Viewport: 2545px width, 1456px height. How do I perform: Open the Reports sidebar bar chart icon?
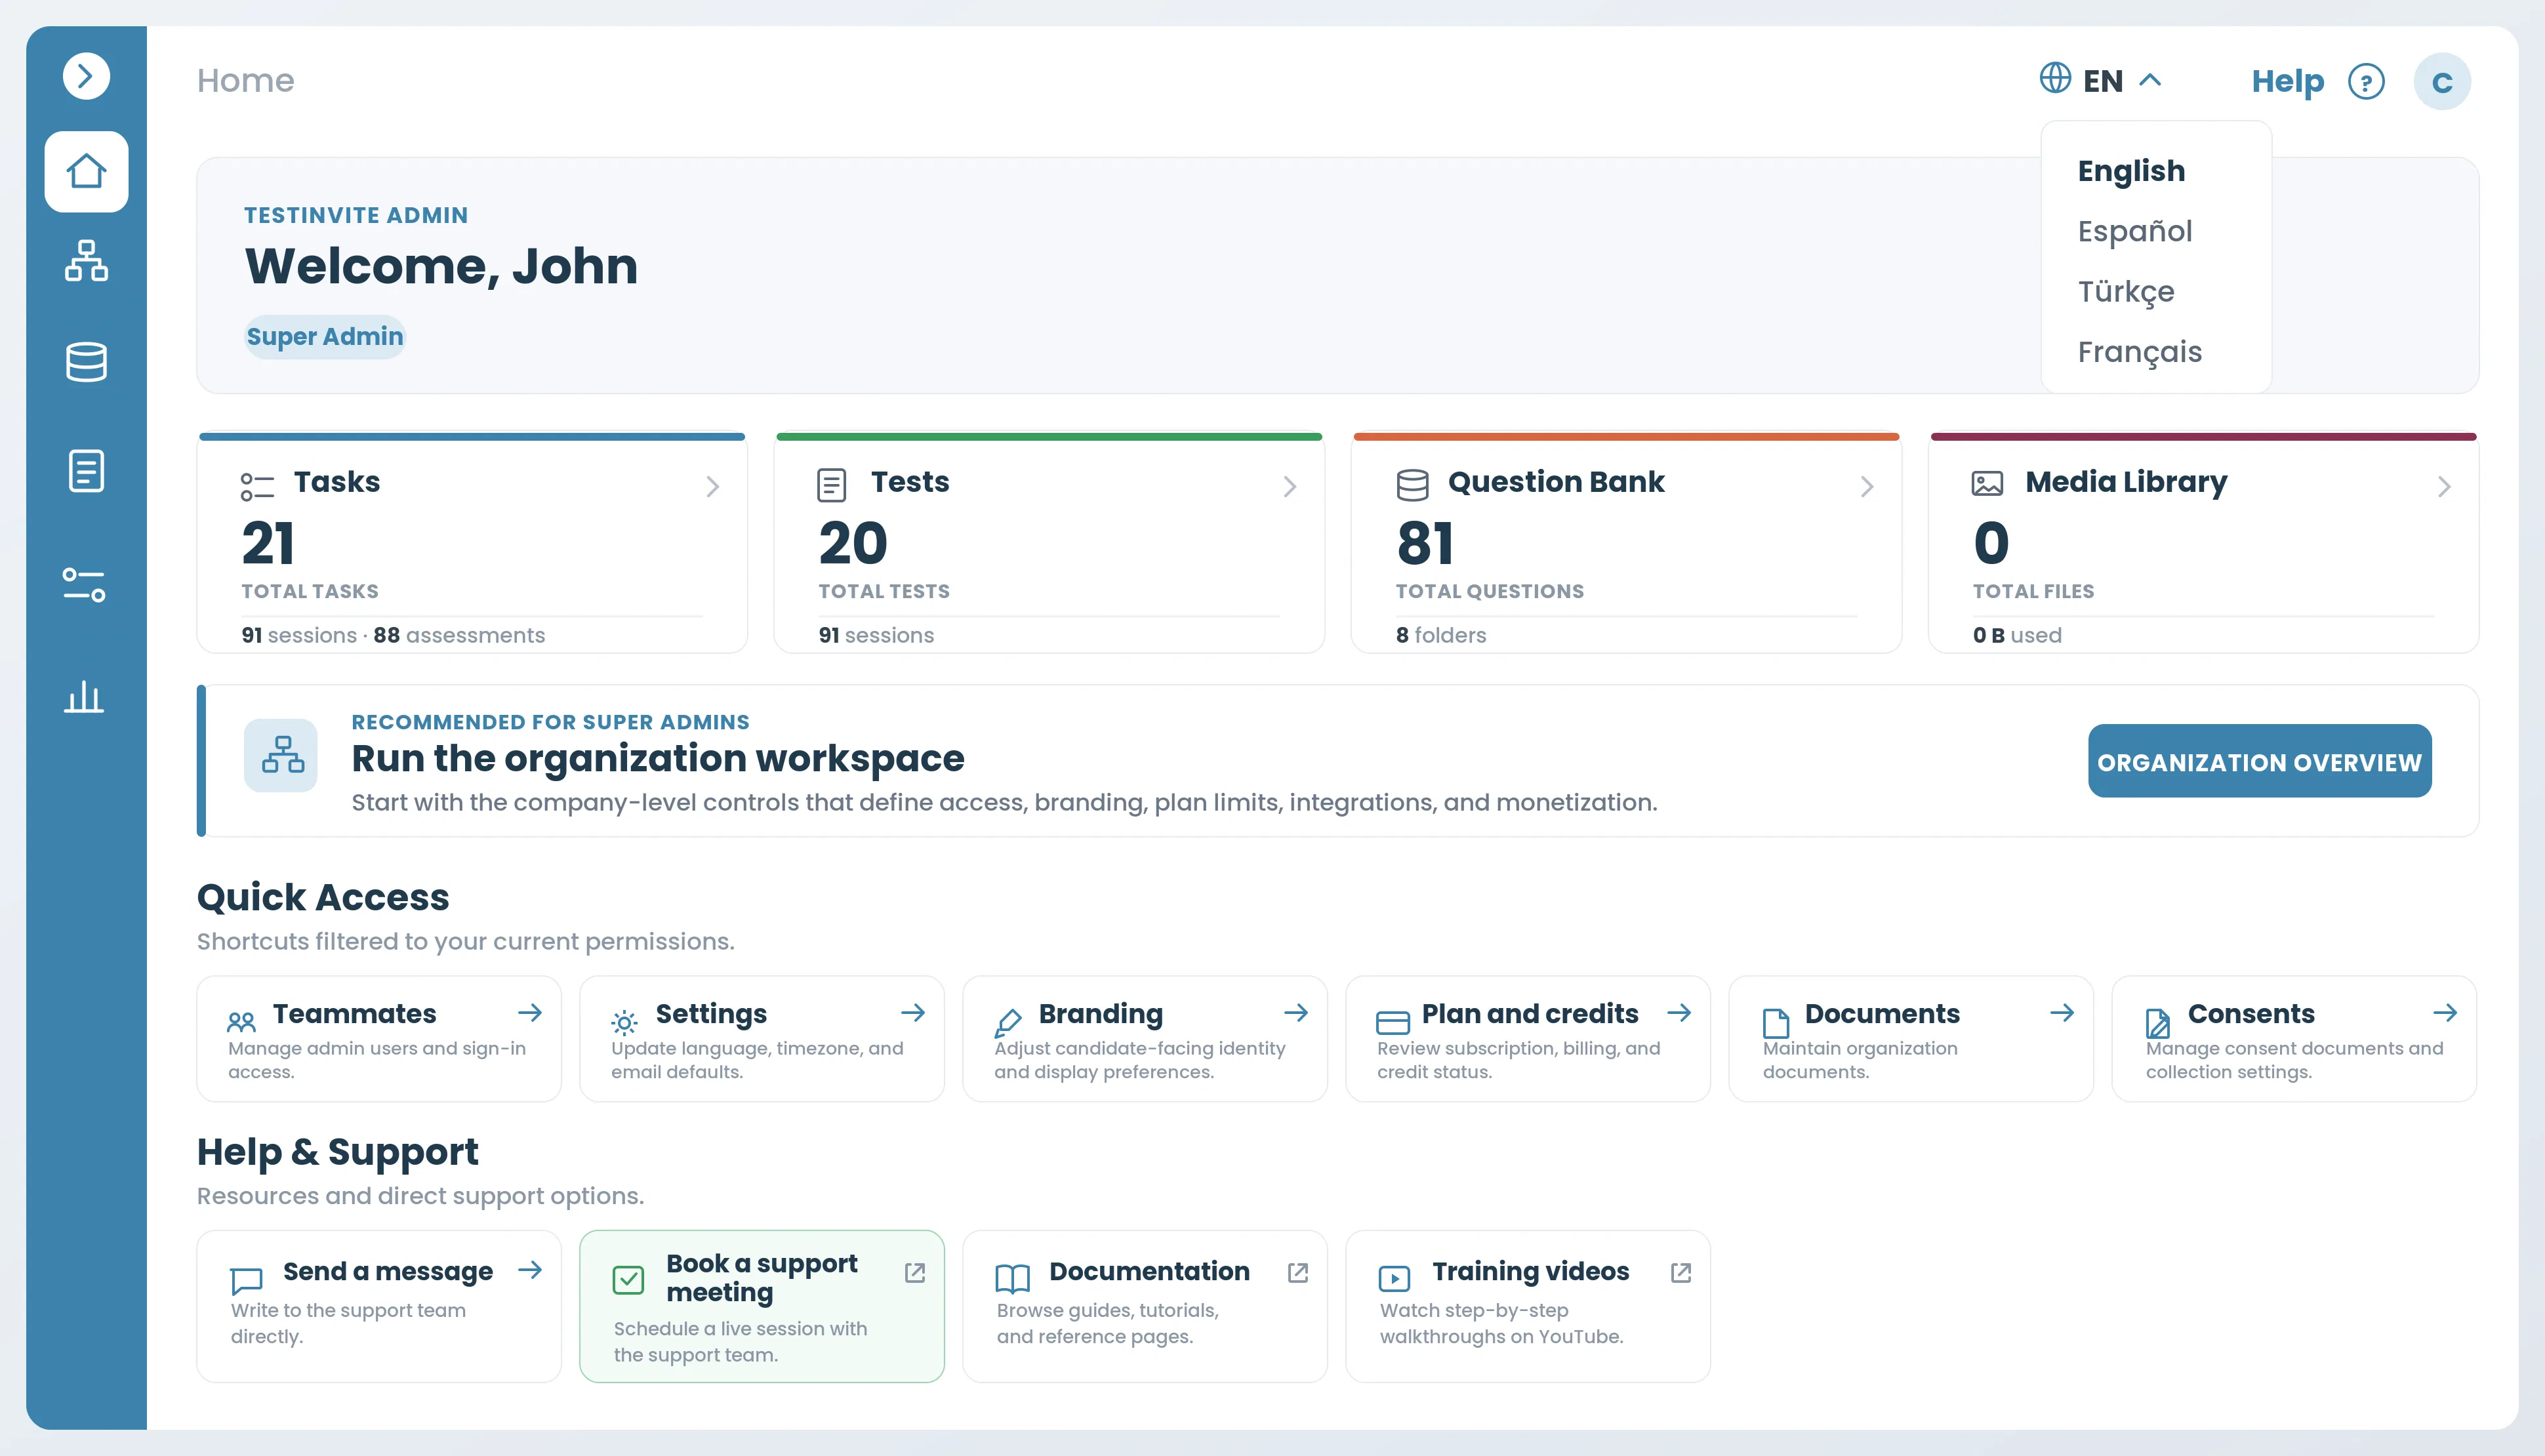(x=84, y=697)
